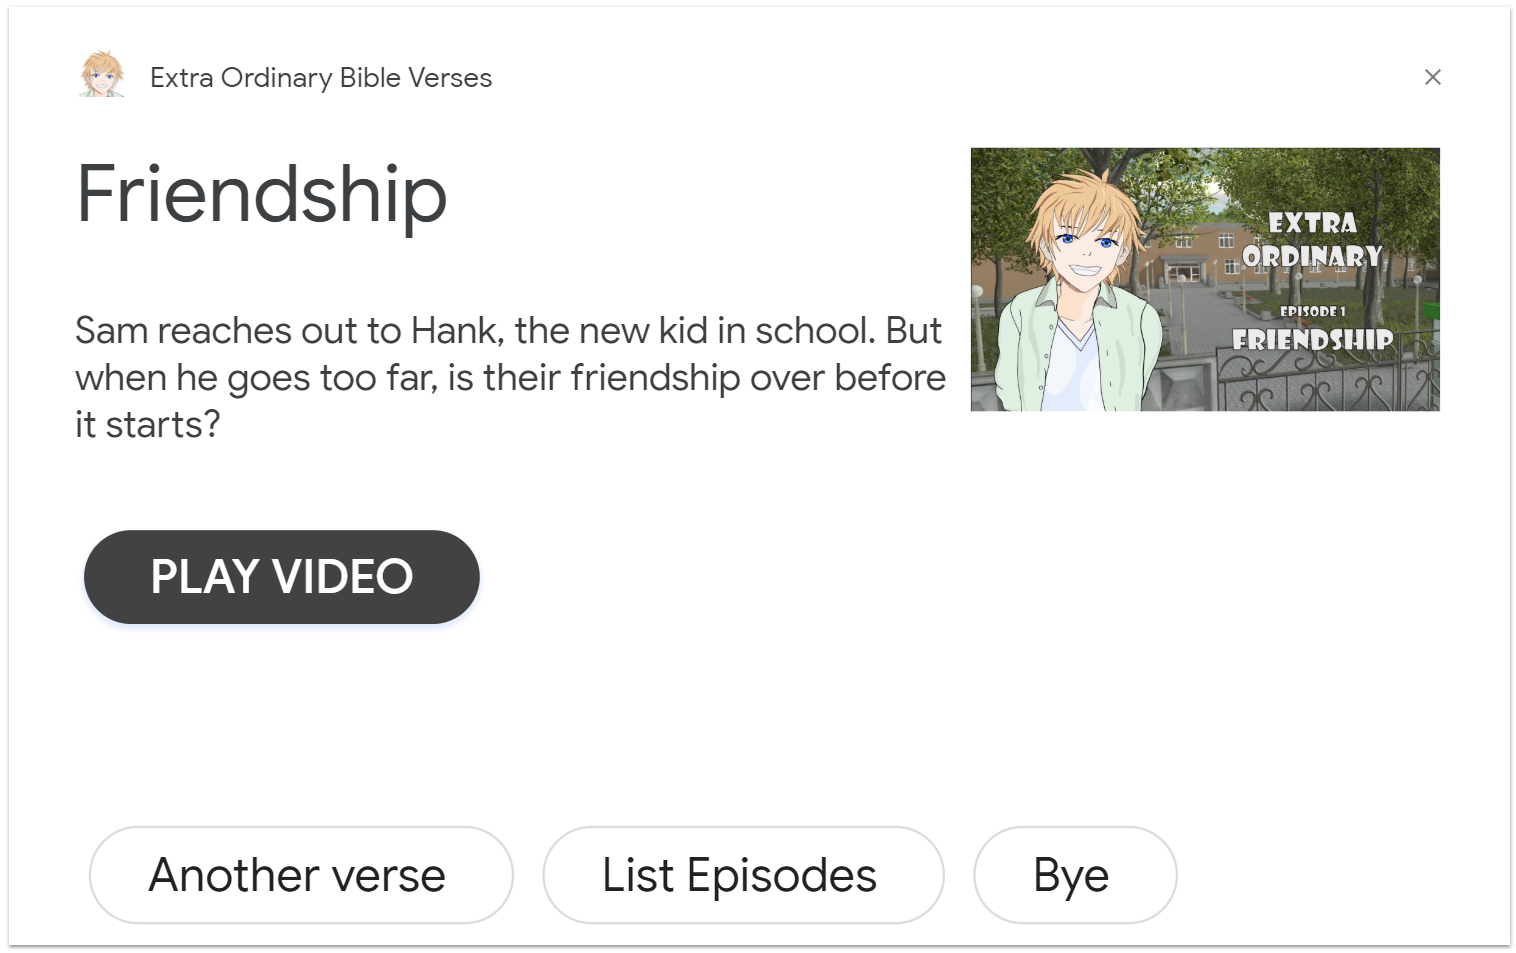Viewport: 1516px width, 953px height.
Task: Click the Extra Ordinary Bible Verses title
Action: click(321, 78)
